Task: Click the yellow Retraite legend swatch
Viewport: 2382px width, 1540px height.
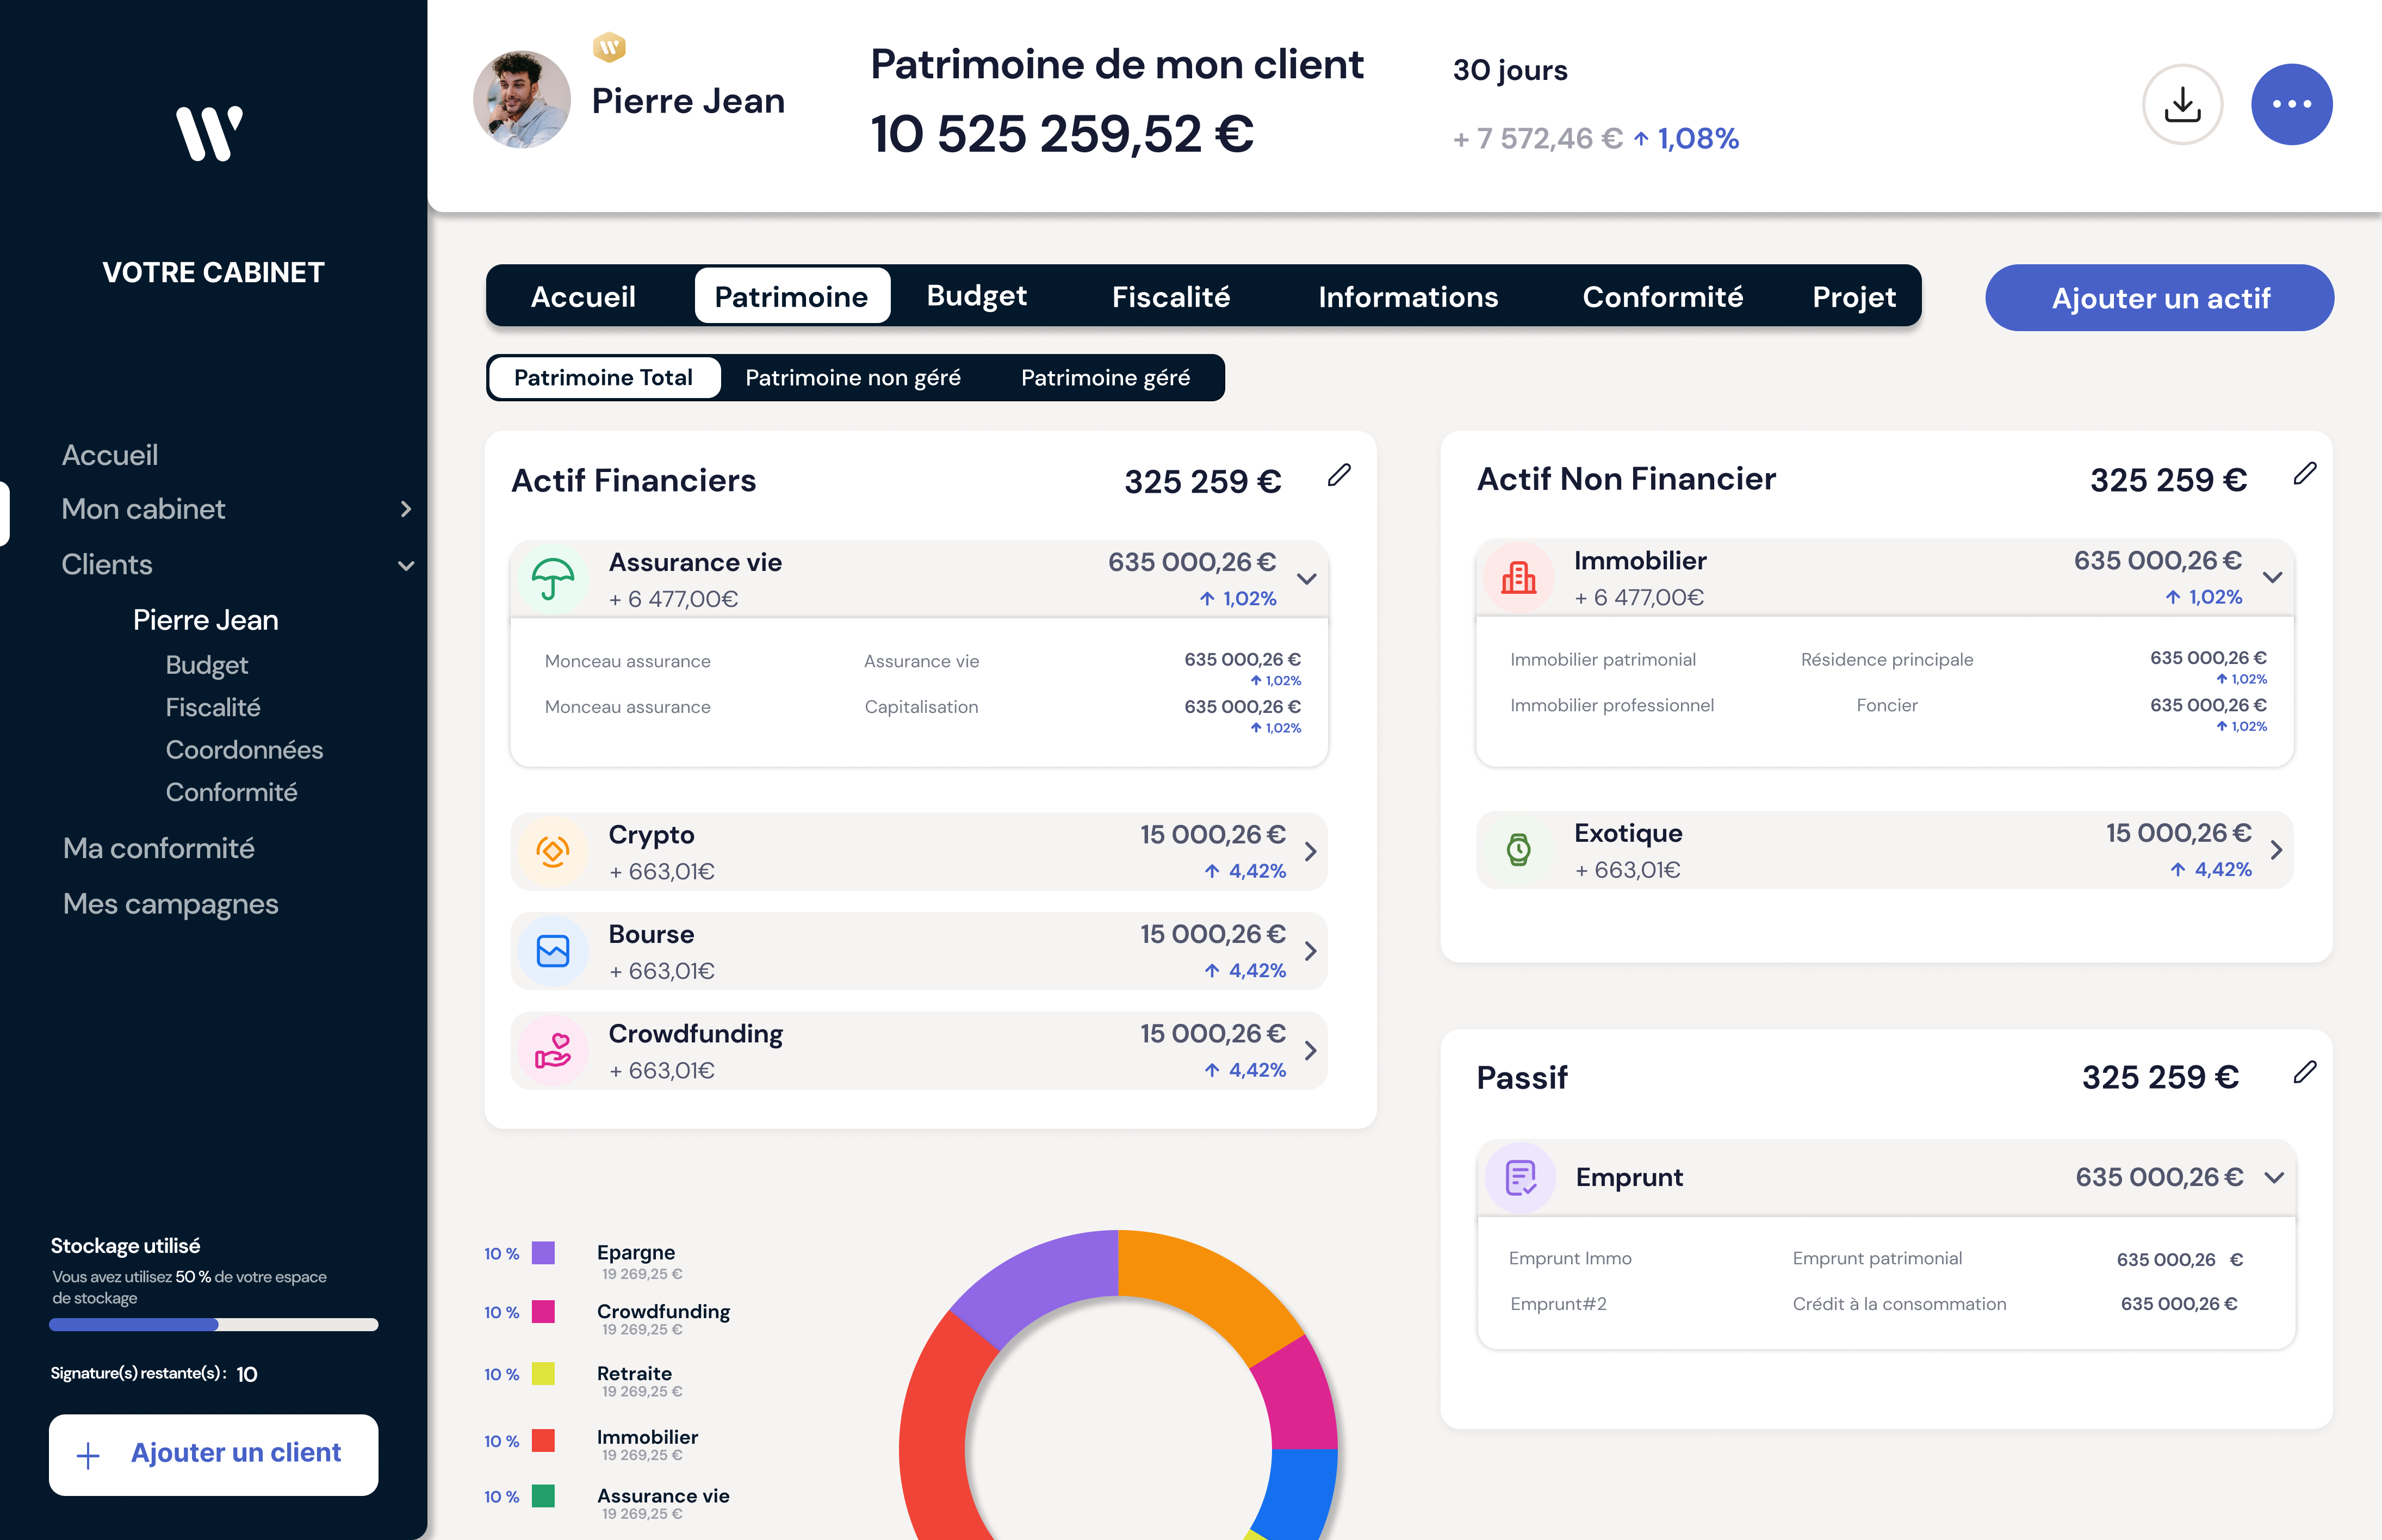Action: pos(543,1374)
